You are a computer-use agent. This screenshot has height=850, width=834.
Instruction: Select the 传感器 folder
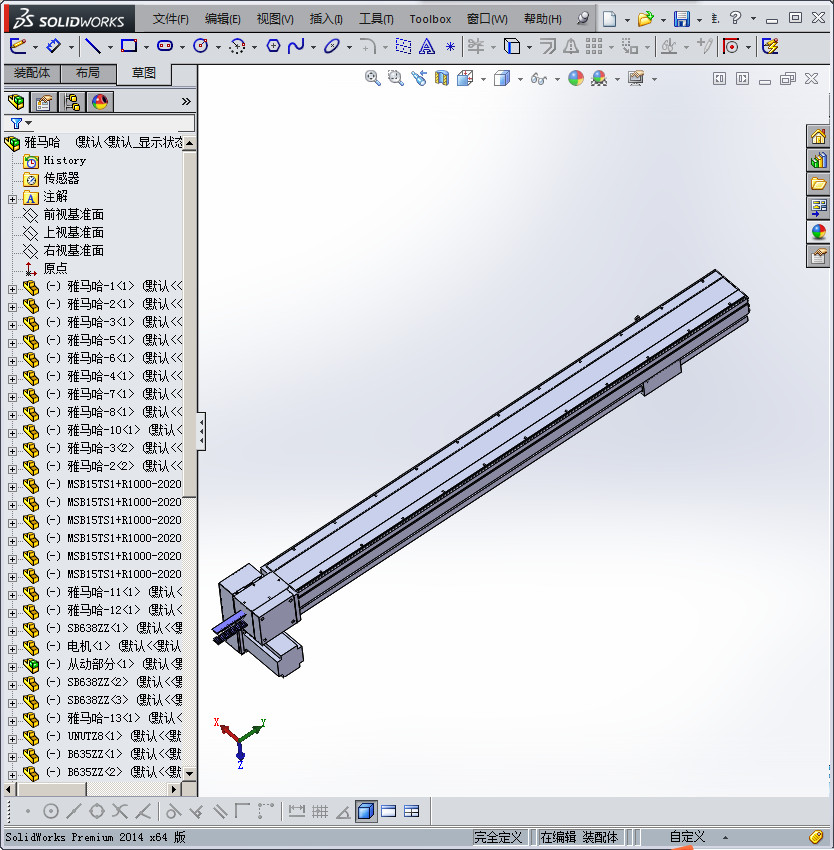tap(61, 178)
